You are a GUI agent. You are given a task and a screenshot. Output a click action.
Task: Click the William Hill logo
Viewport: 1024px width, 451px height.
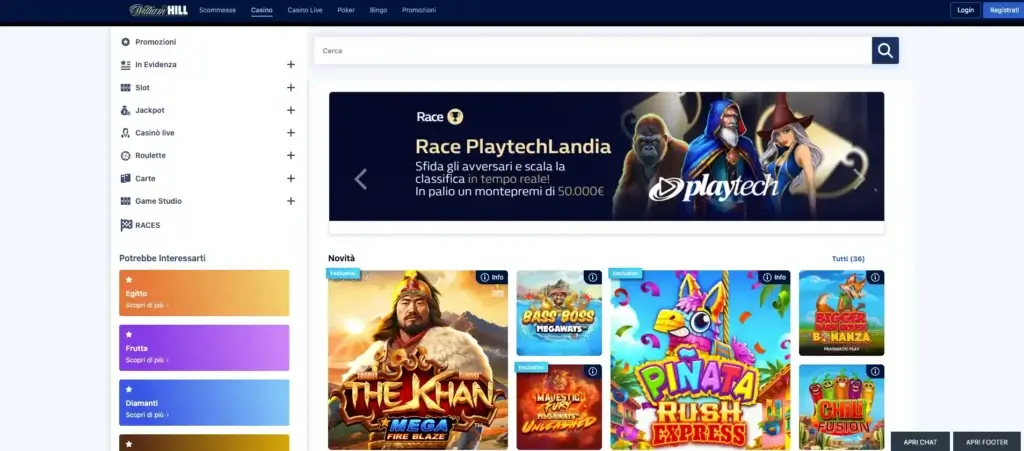pyautogui.click(x=159, y=10)
